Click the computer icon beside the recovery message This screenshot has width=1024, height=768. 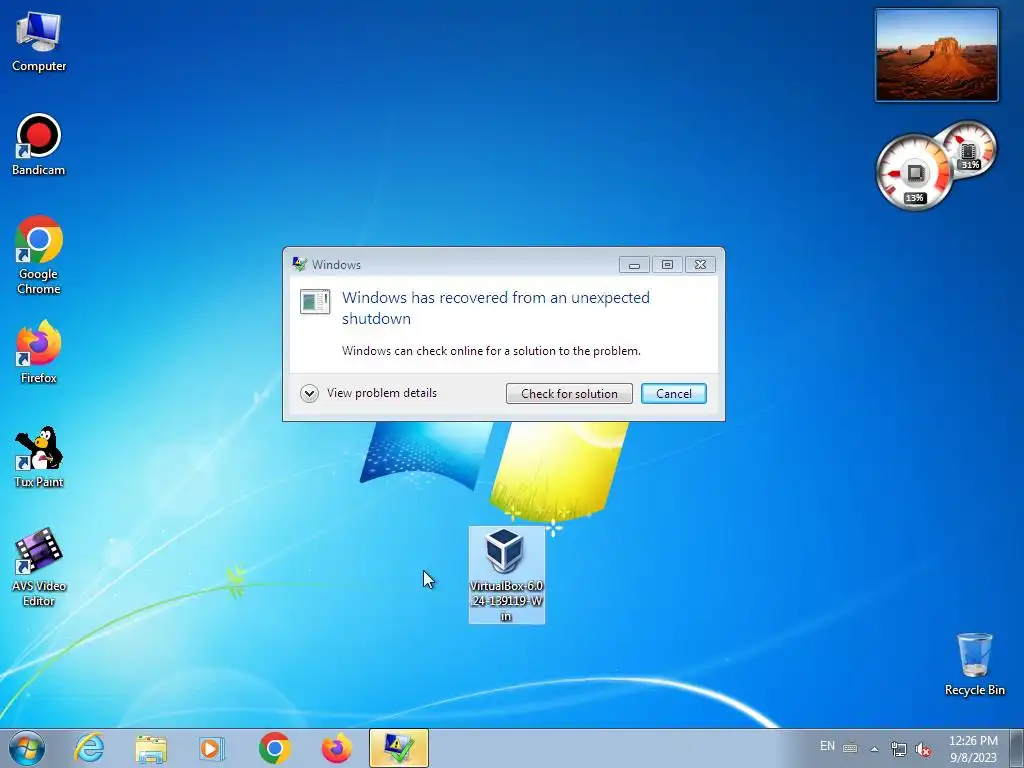(315, 301)
